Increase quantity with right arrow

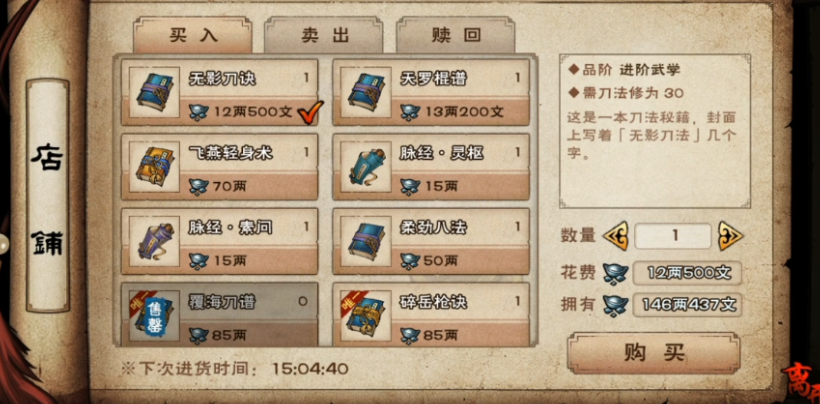(x=730, y=236)
